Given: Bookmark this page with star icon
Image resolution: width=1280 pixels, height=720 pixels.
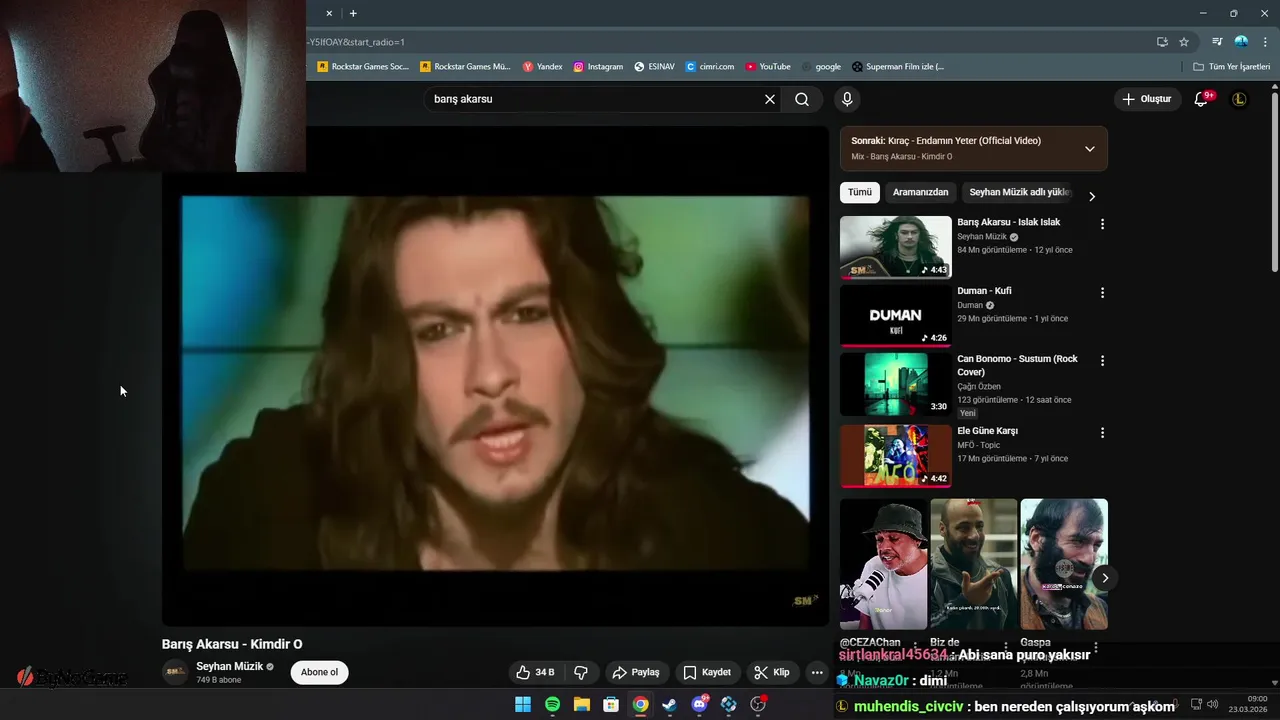Looking at the screenshot, I should 1184,42.
